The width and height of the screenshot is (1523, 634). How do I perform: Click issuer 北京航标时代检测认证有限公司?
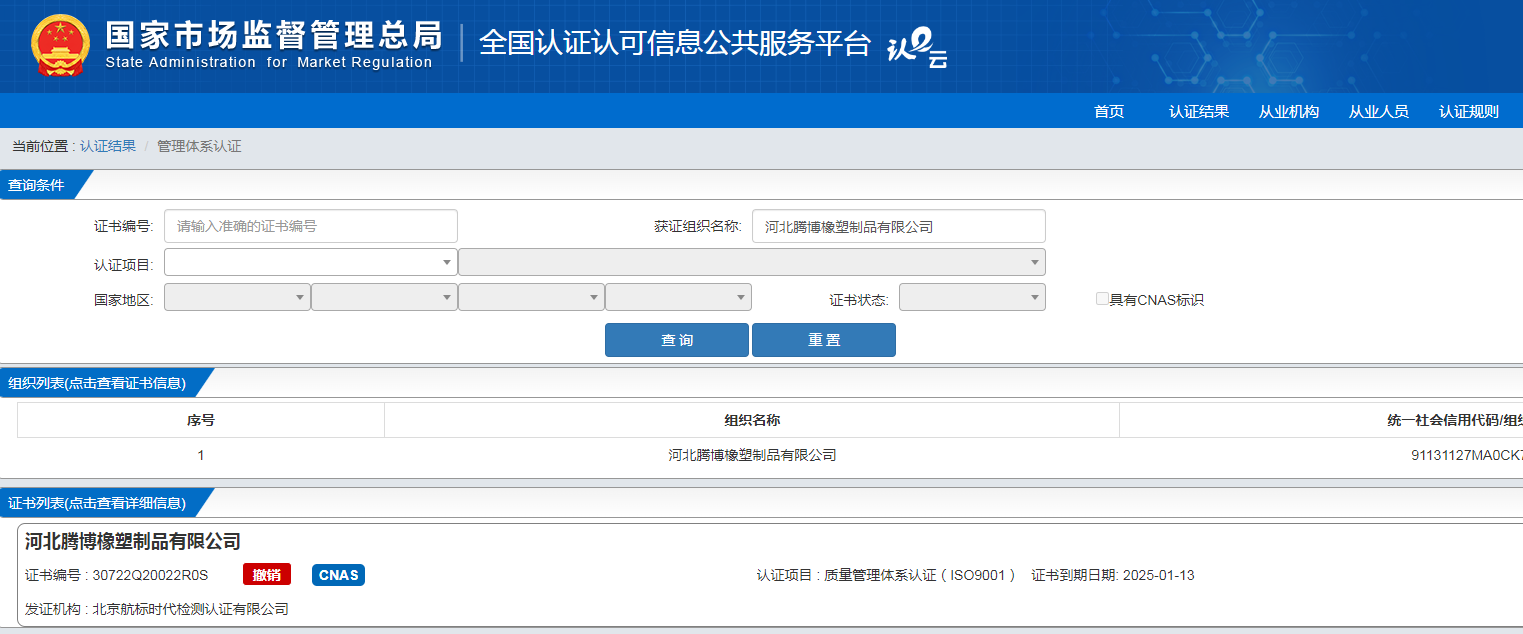point(191,609)
